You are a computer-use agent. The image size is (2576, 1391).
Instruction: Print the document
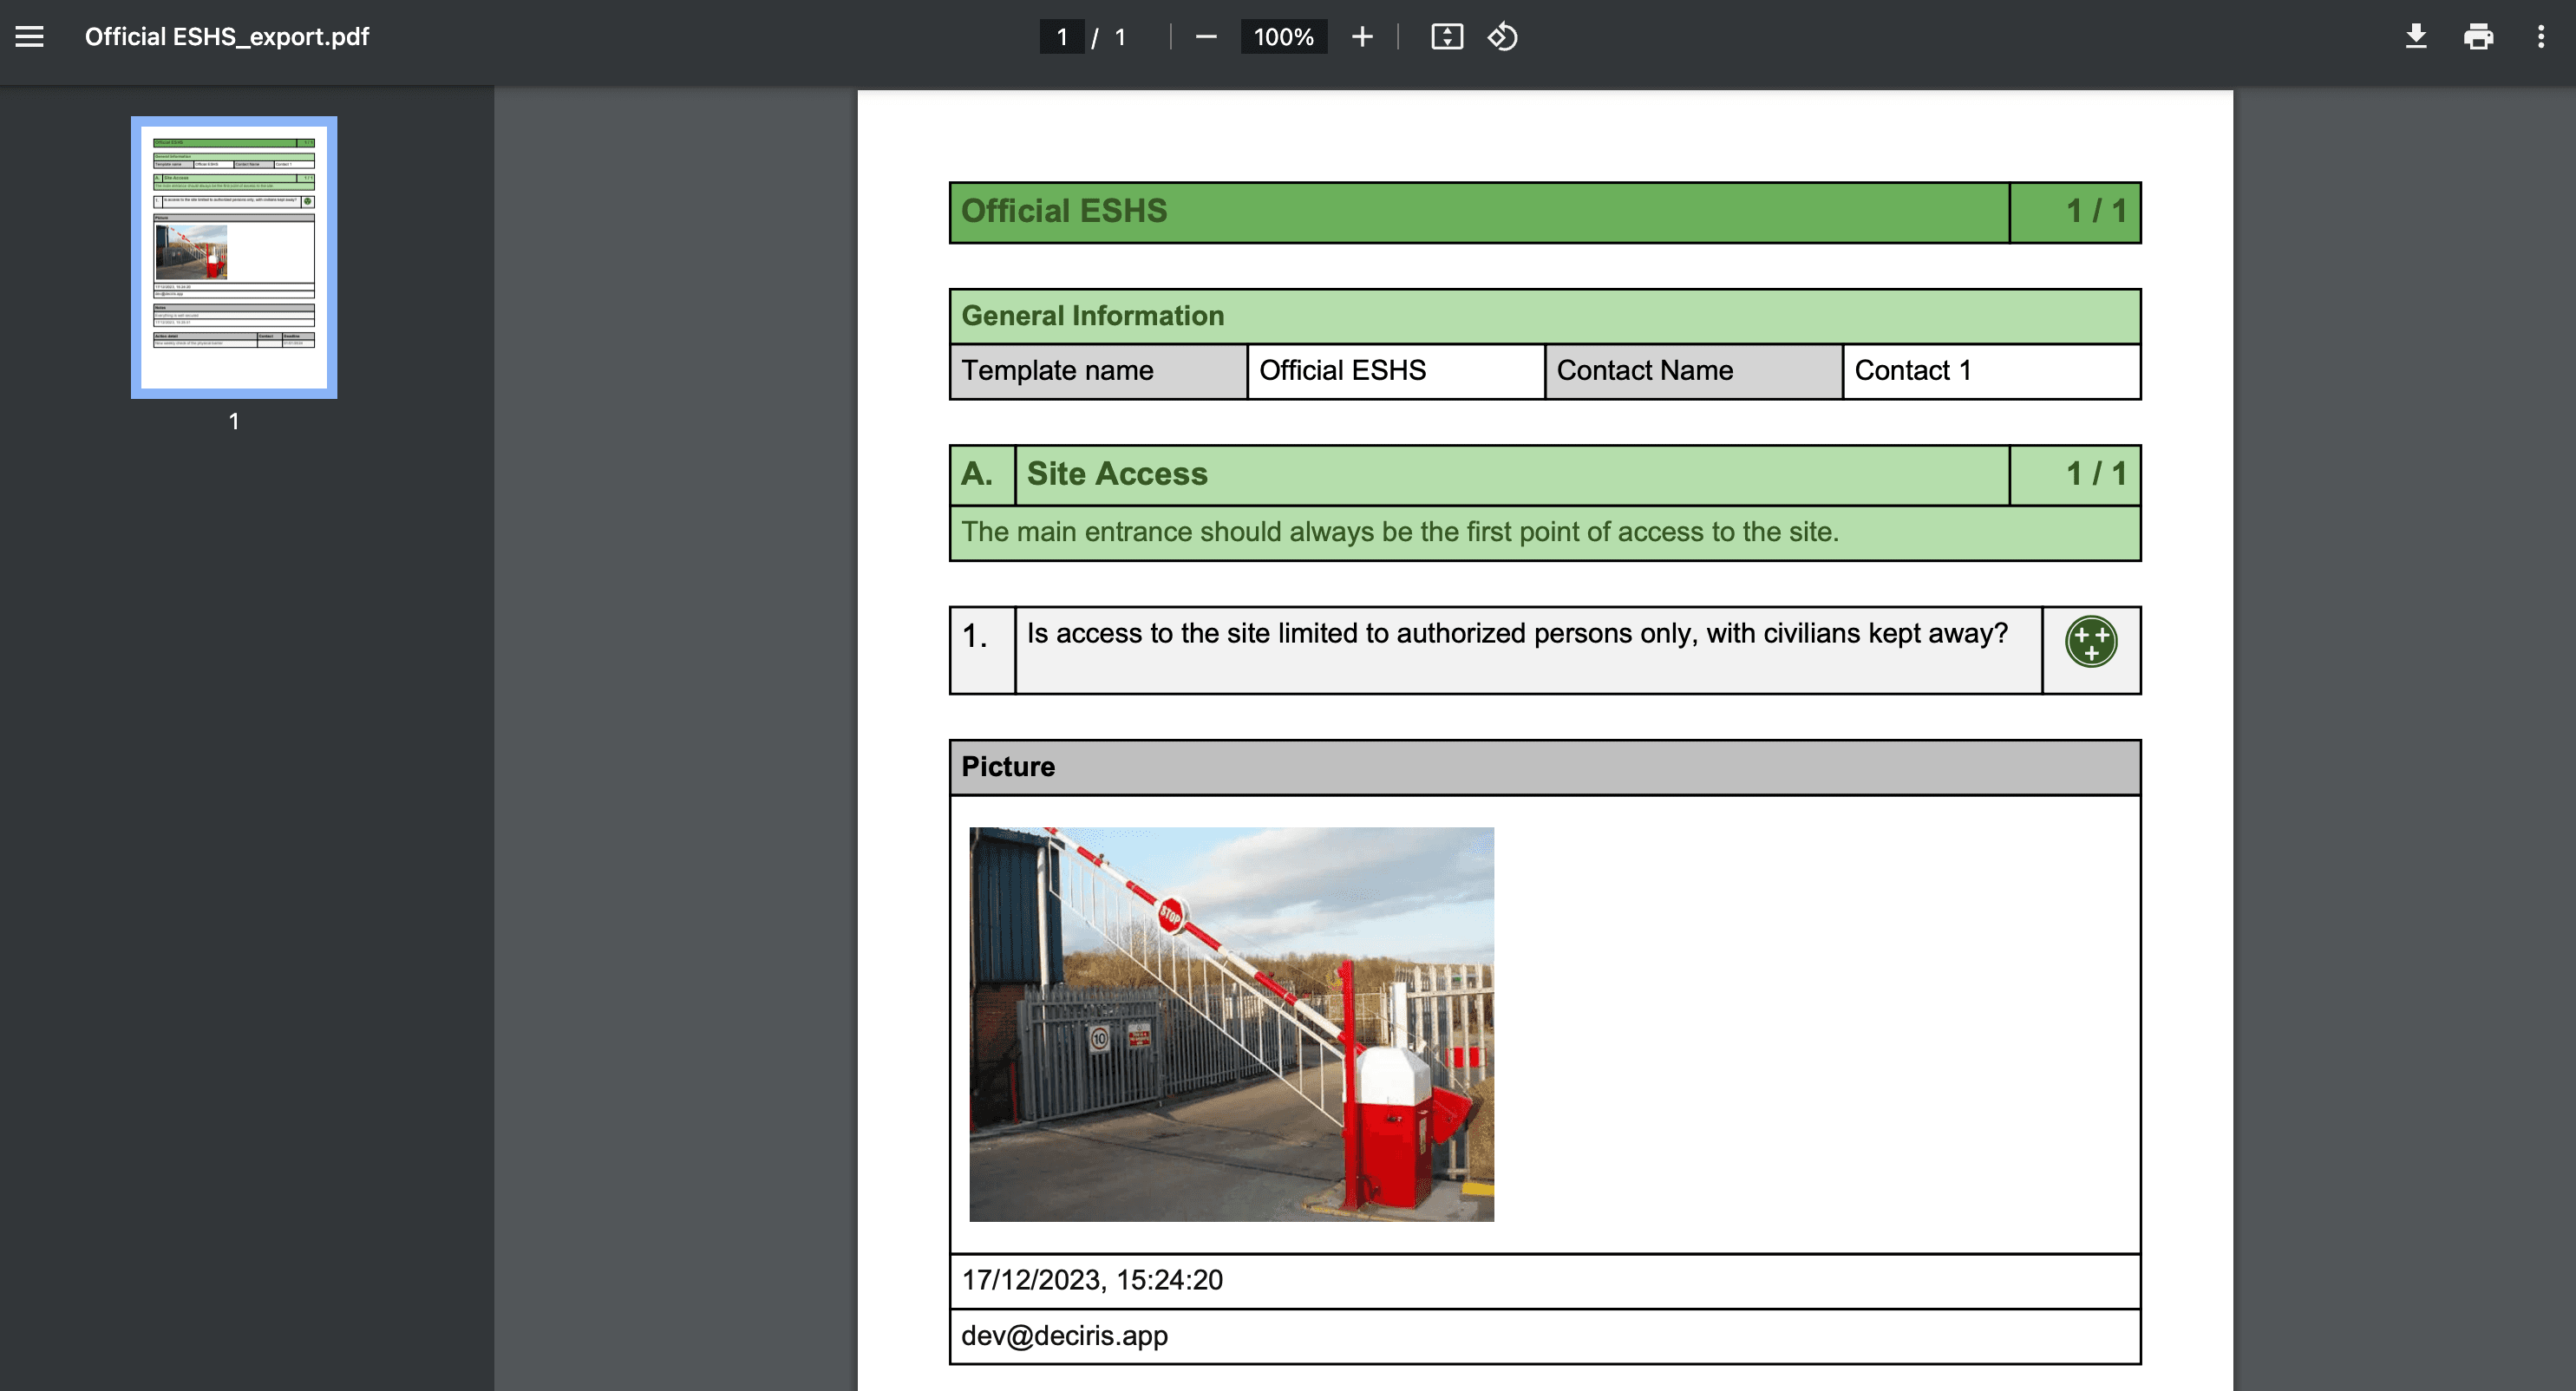point(2478,37)
